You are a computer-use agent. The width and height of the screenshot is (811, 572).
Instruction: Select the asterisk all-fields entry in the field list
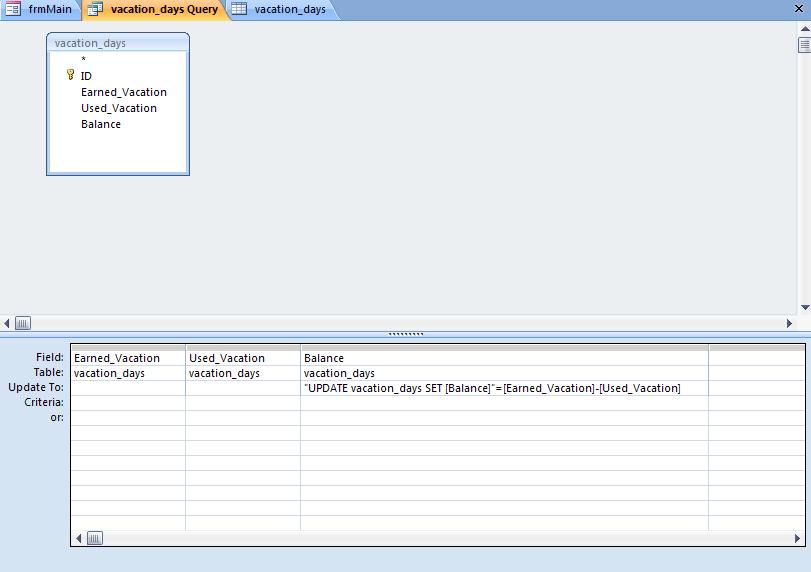83,59
